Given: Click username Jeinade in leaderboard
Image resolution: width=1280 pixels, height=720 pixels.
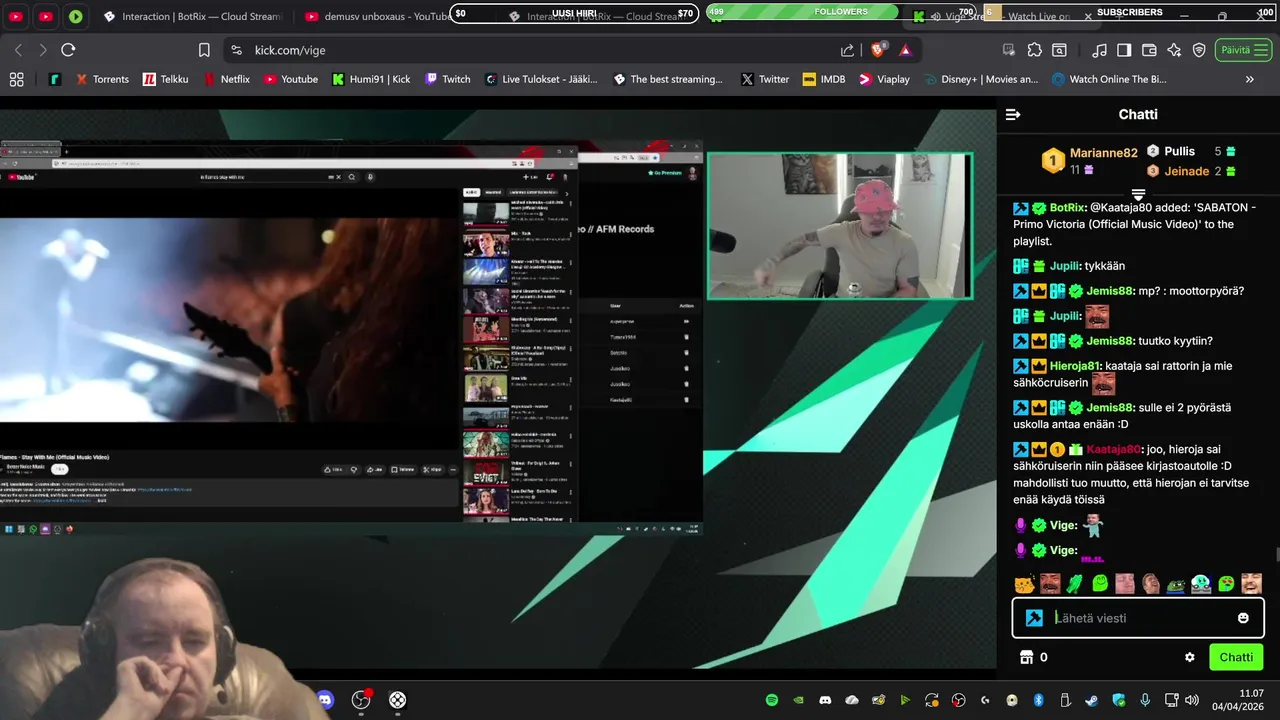Looking at the screenshot, I should 1186,171.
